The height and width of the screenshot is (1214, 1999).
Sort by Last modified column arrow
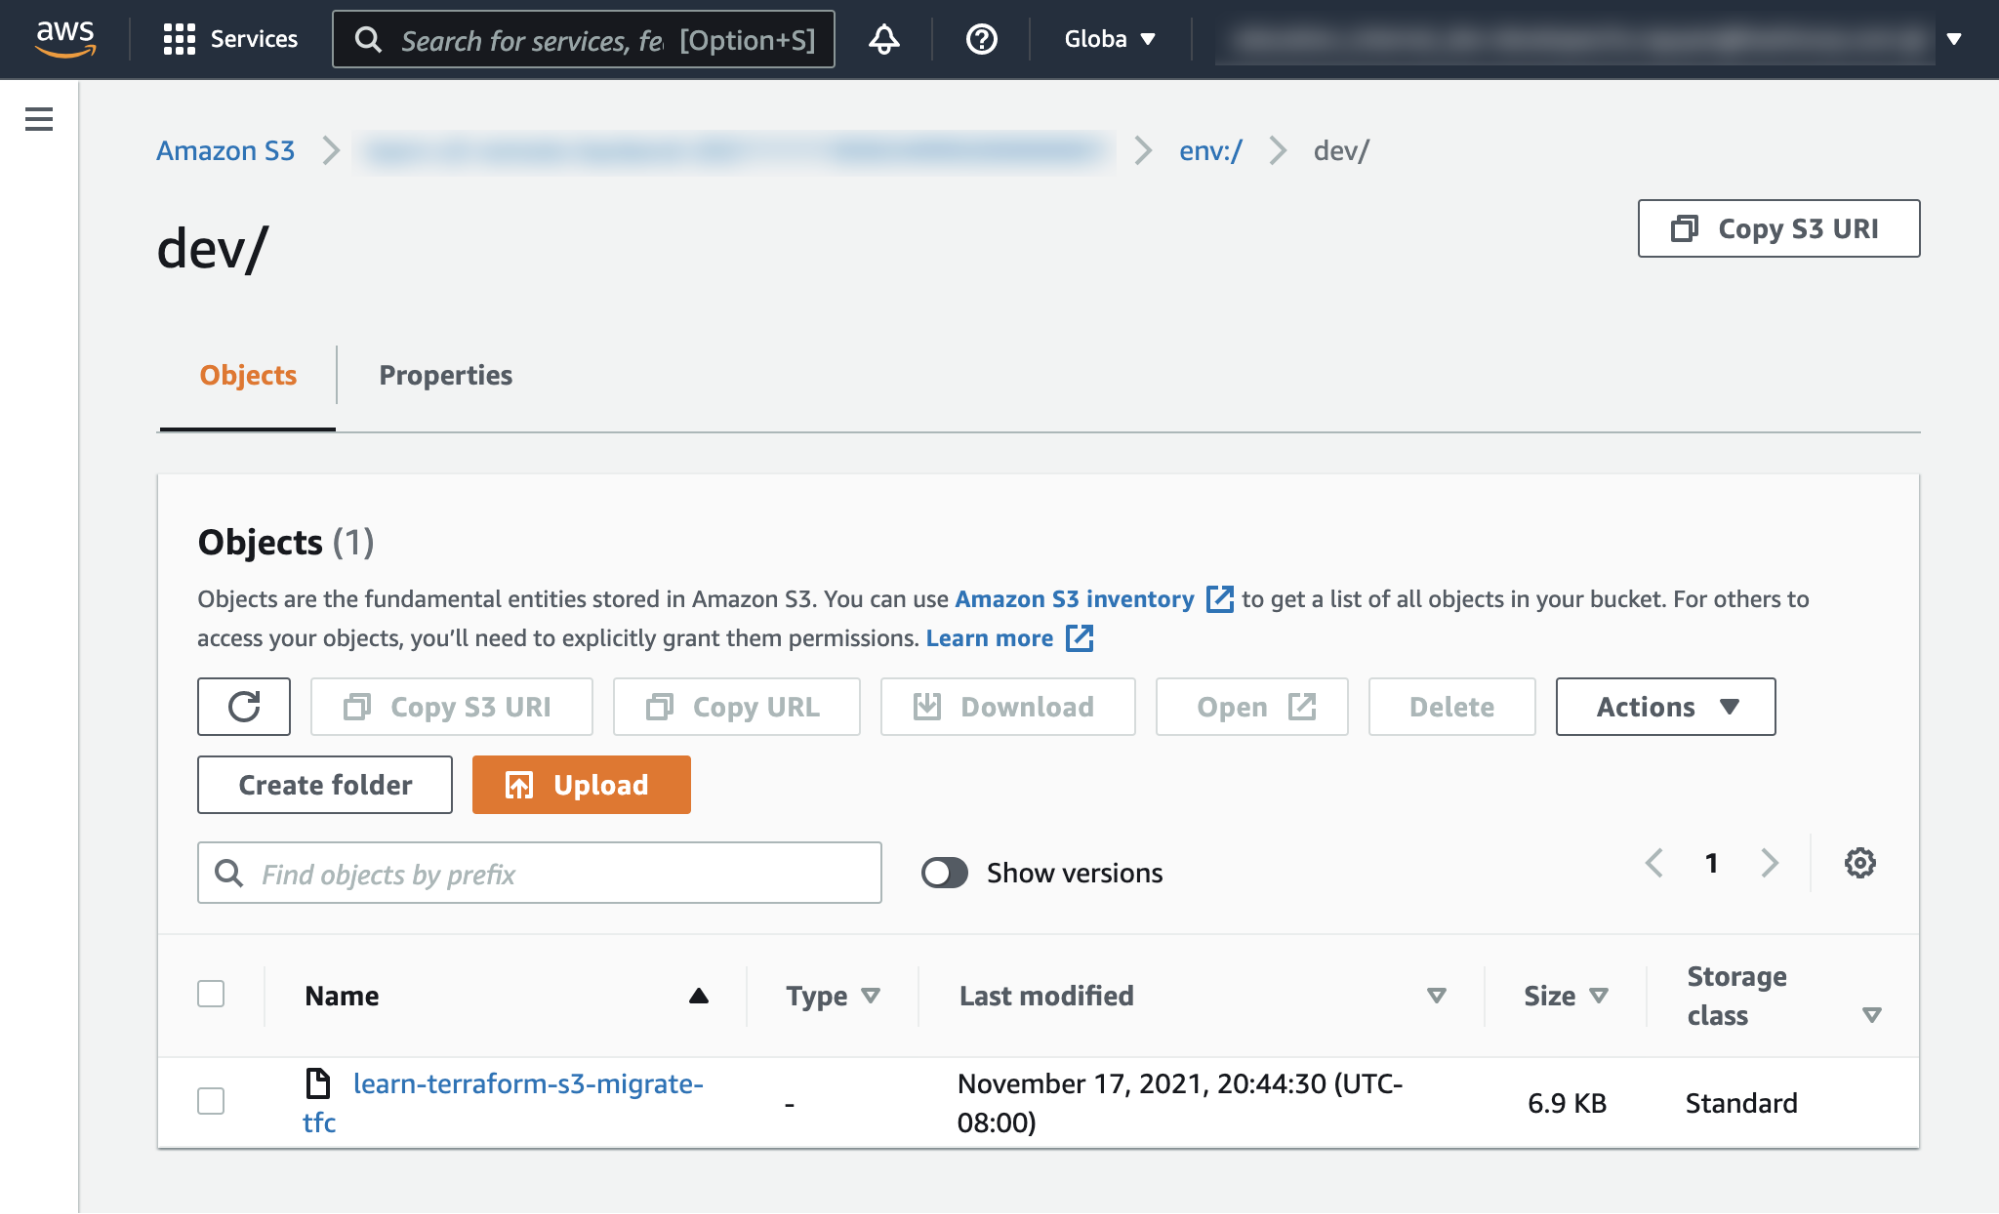1436,995
